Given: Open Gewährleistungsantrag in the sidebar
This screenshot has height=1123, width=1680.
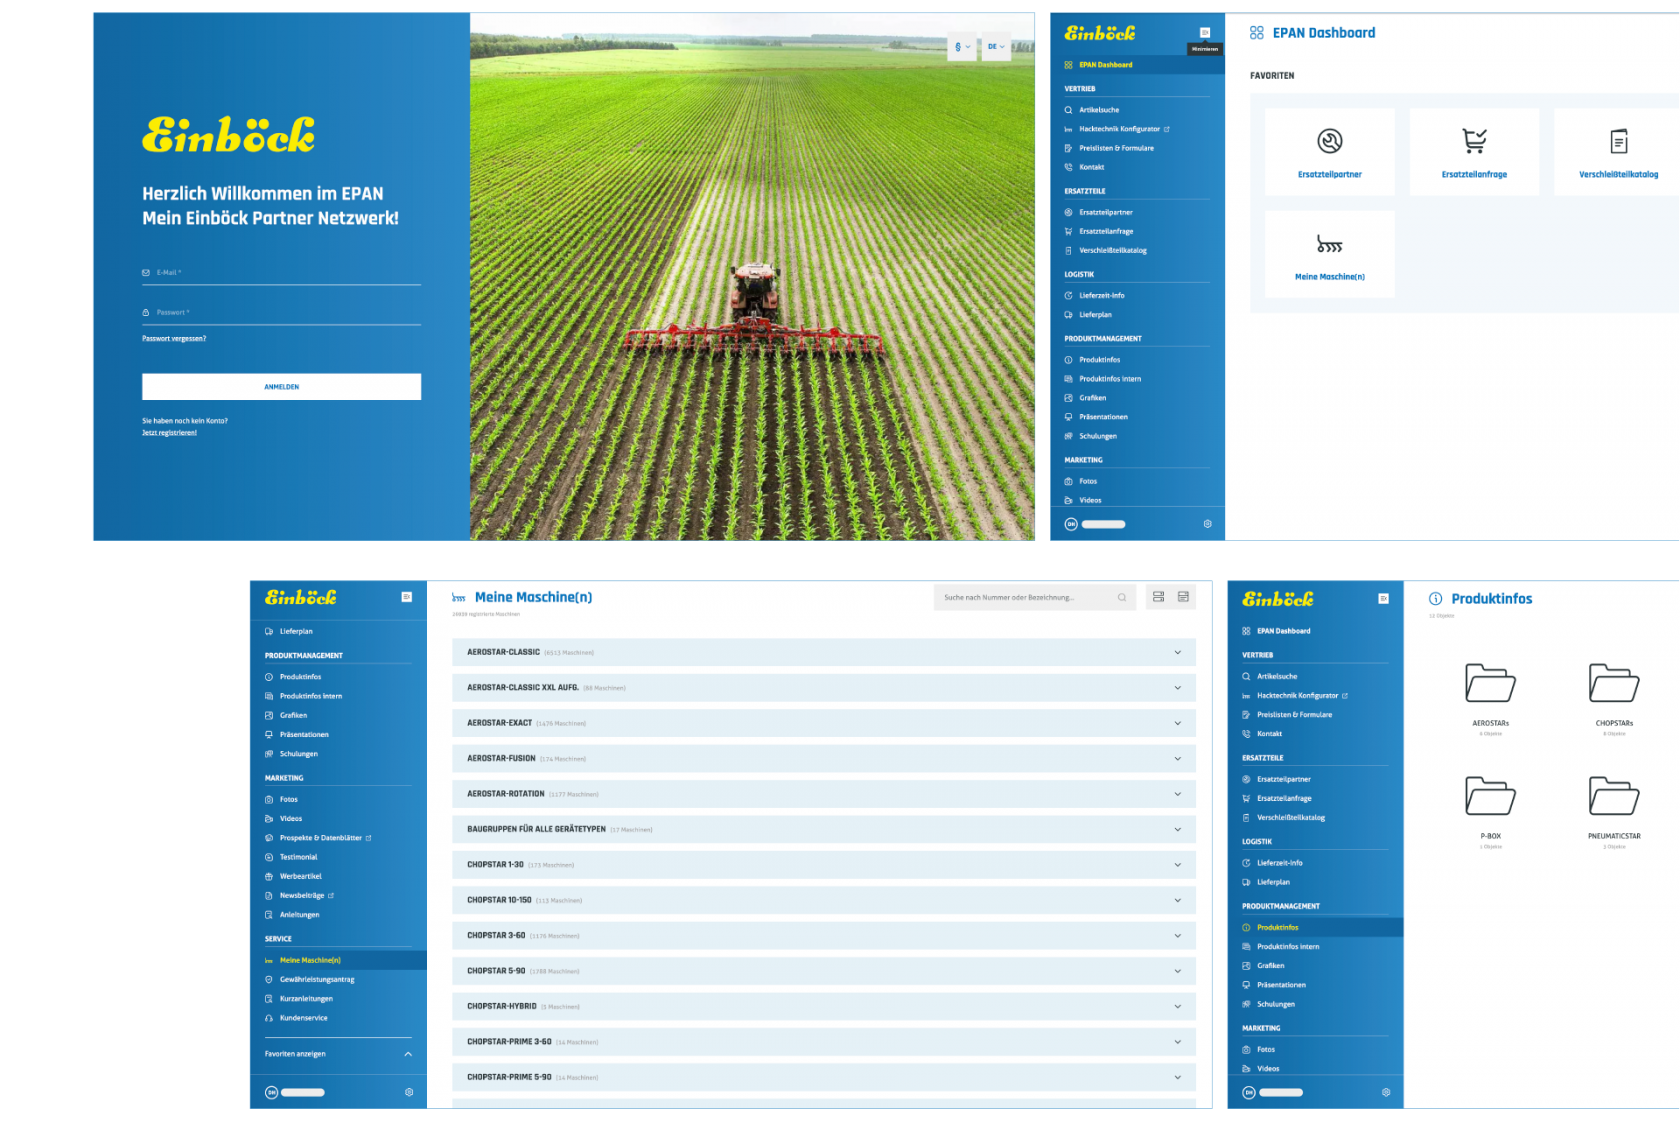Looking at the screenshot, I should click(317, 980).
